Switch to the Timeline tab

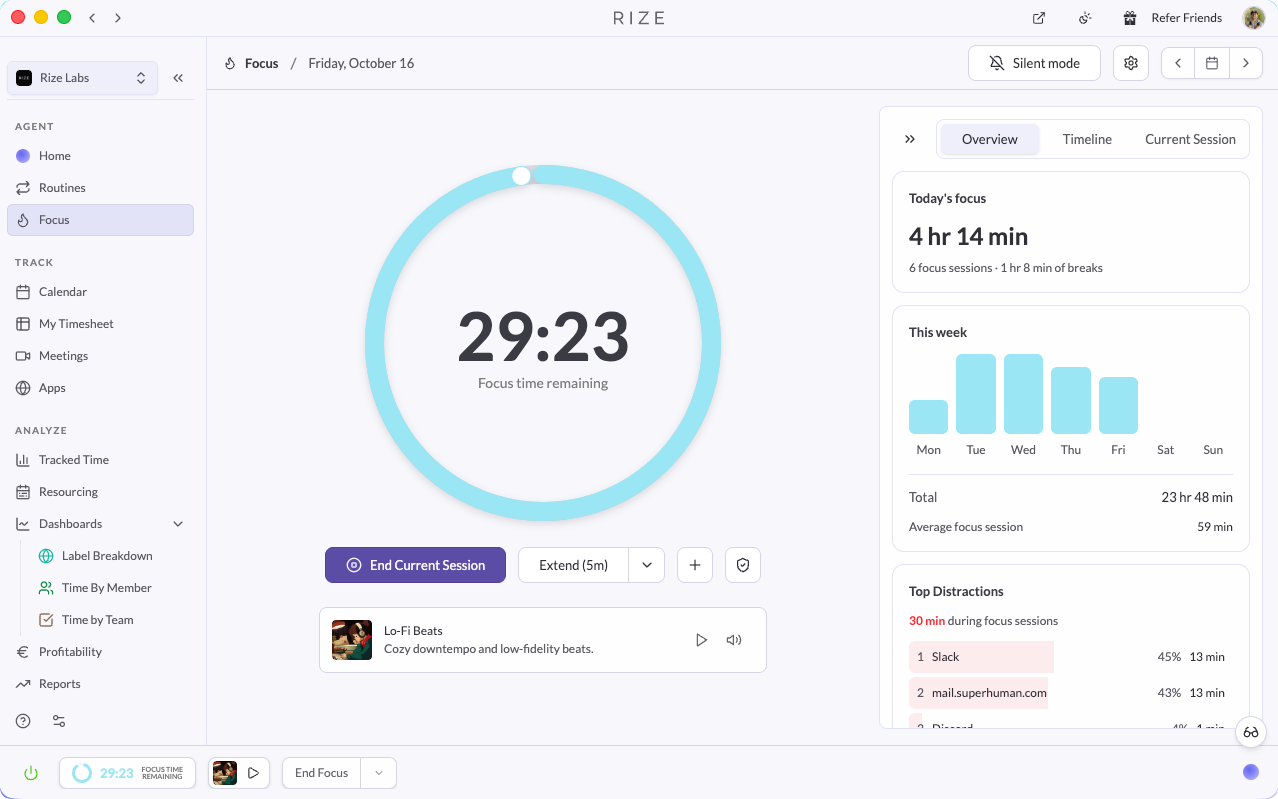click(1087, 139)
